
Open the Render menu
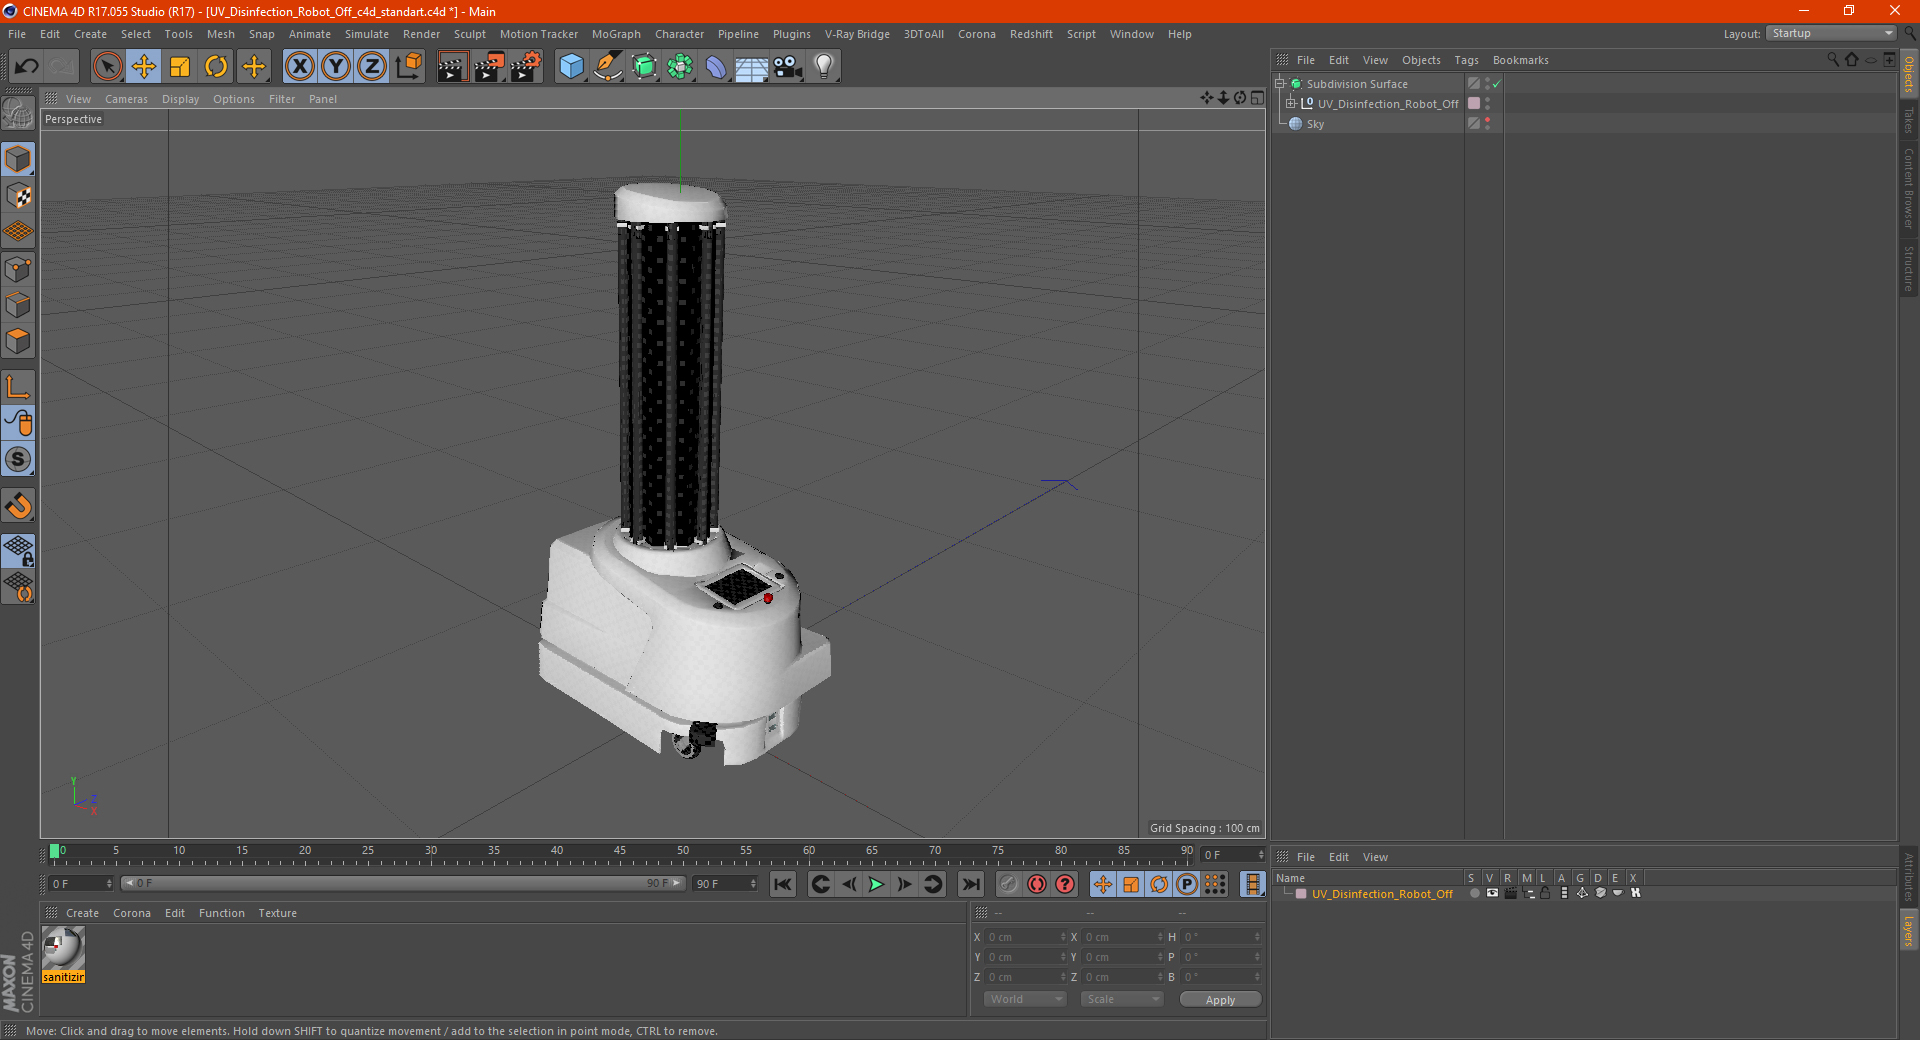[421, 34]
